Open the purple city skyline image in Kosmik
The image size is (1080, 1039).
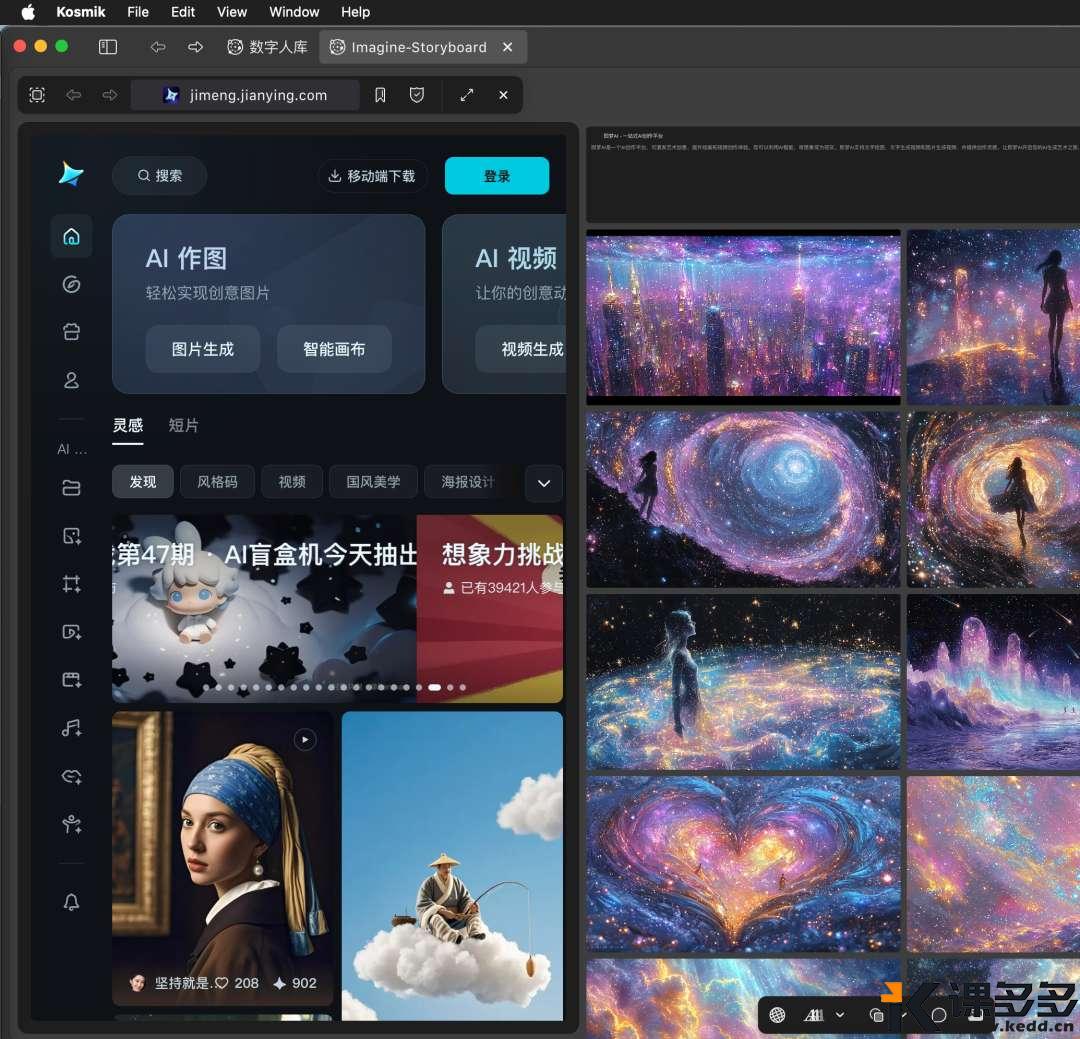coord(743,317)
